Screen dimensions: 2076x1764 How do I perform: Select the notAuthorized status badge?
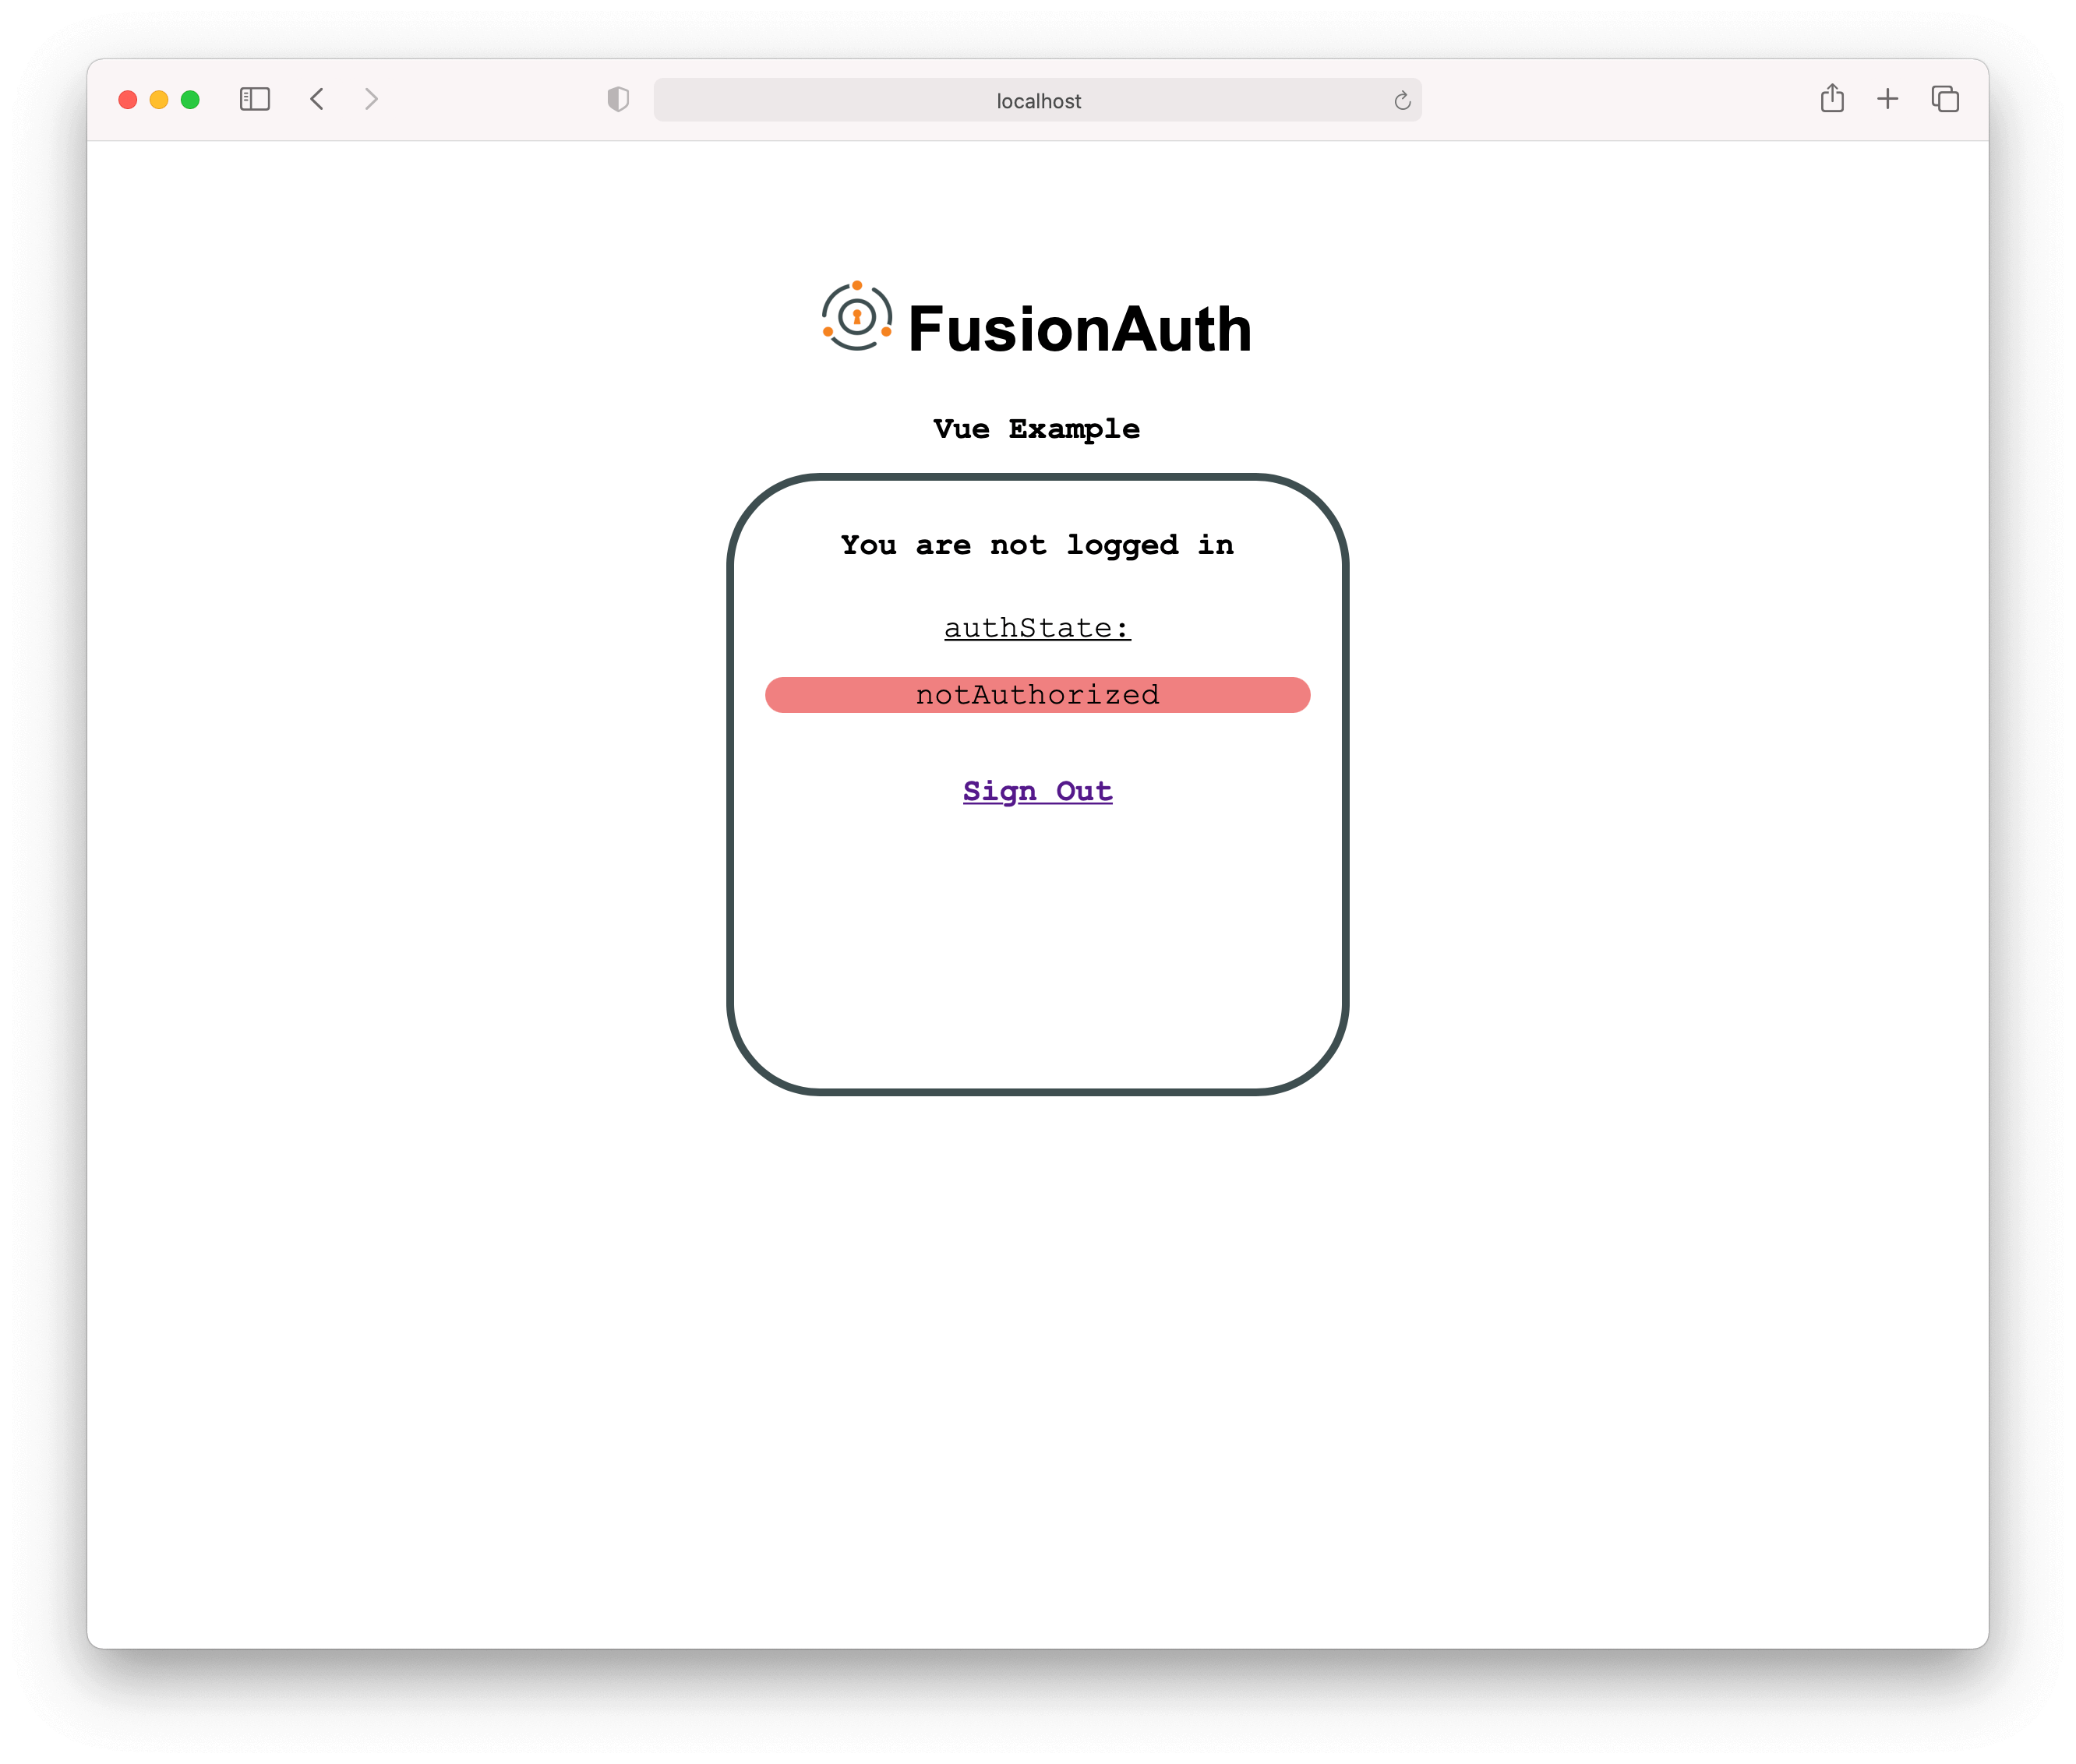tap(1037, 694)
